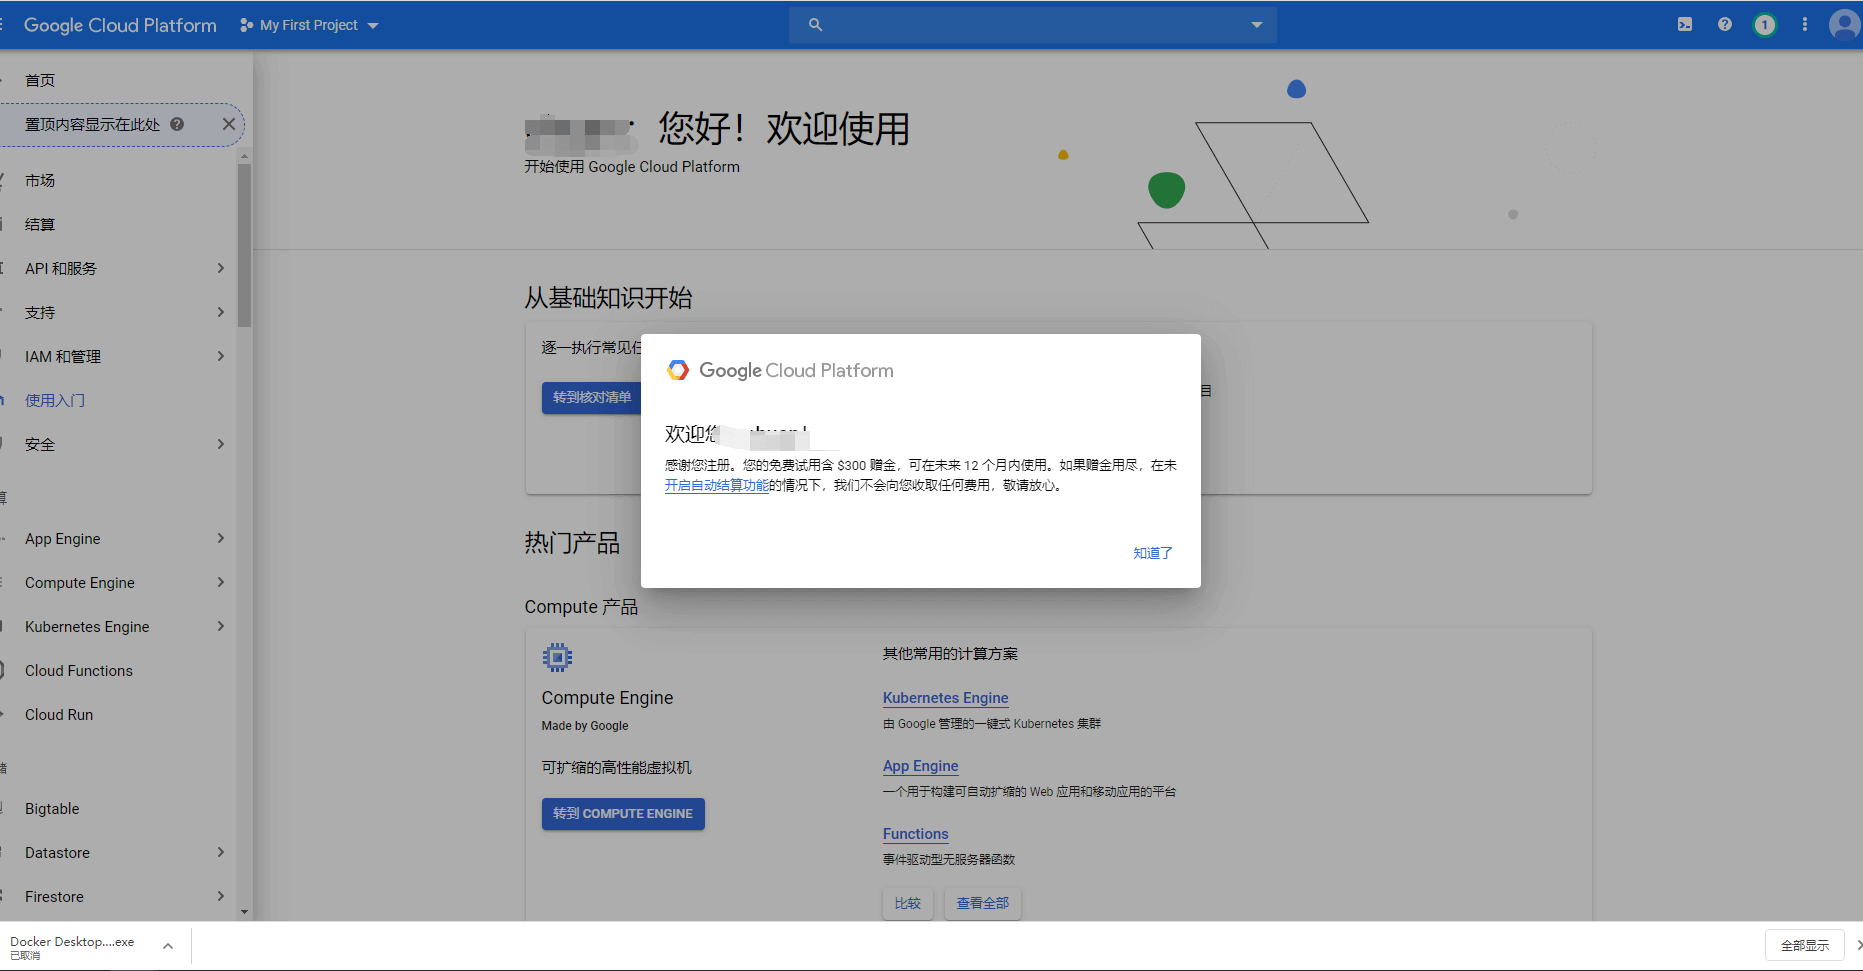
Task: Close the pinned content hint
Action: [228, 124]
